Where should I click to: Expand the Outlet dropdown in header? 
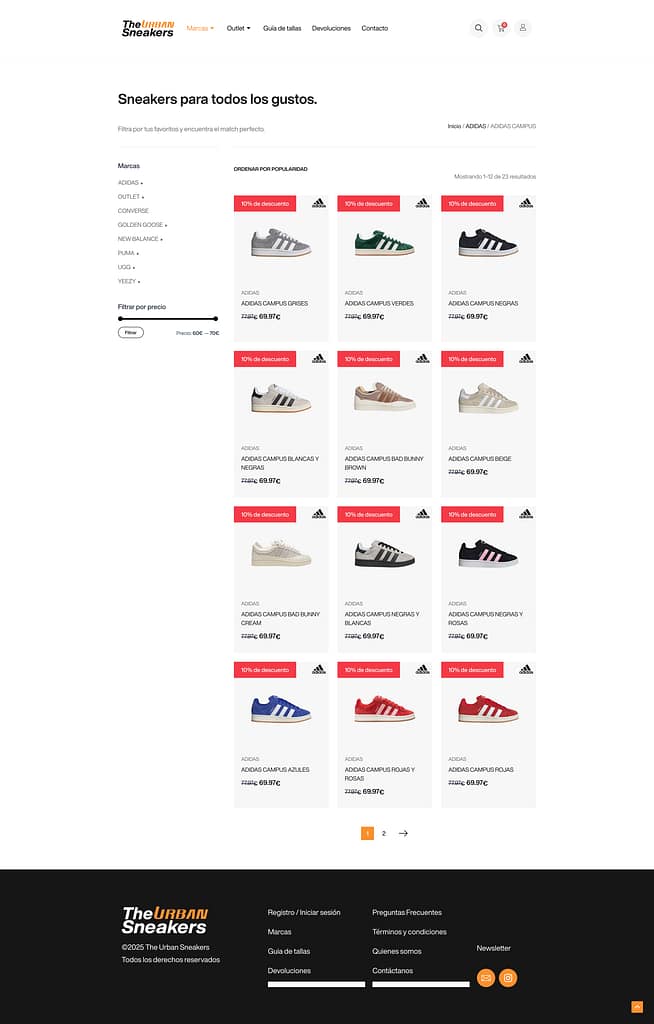[x=238, y=28]
